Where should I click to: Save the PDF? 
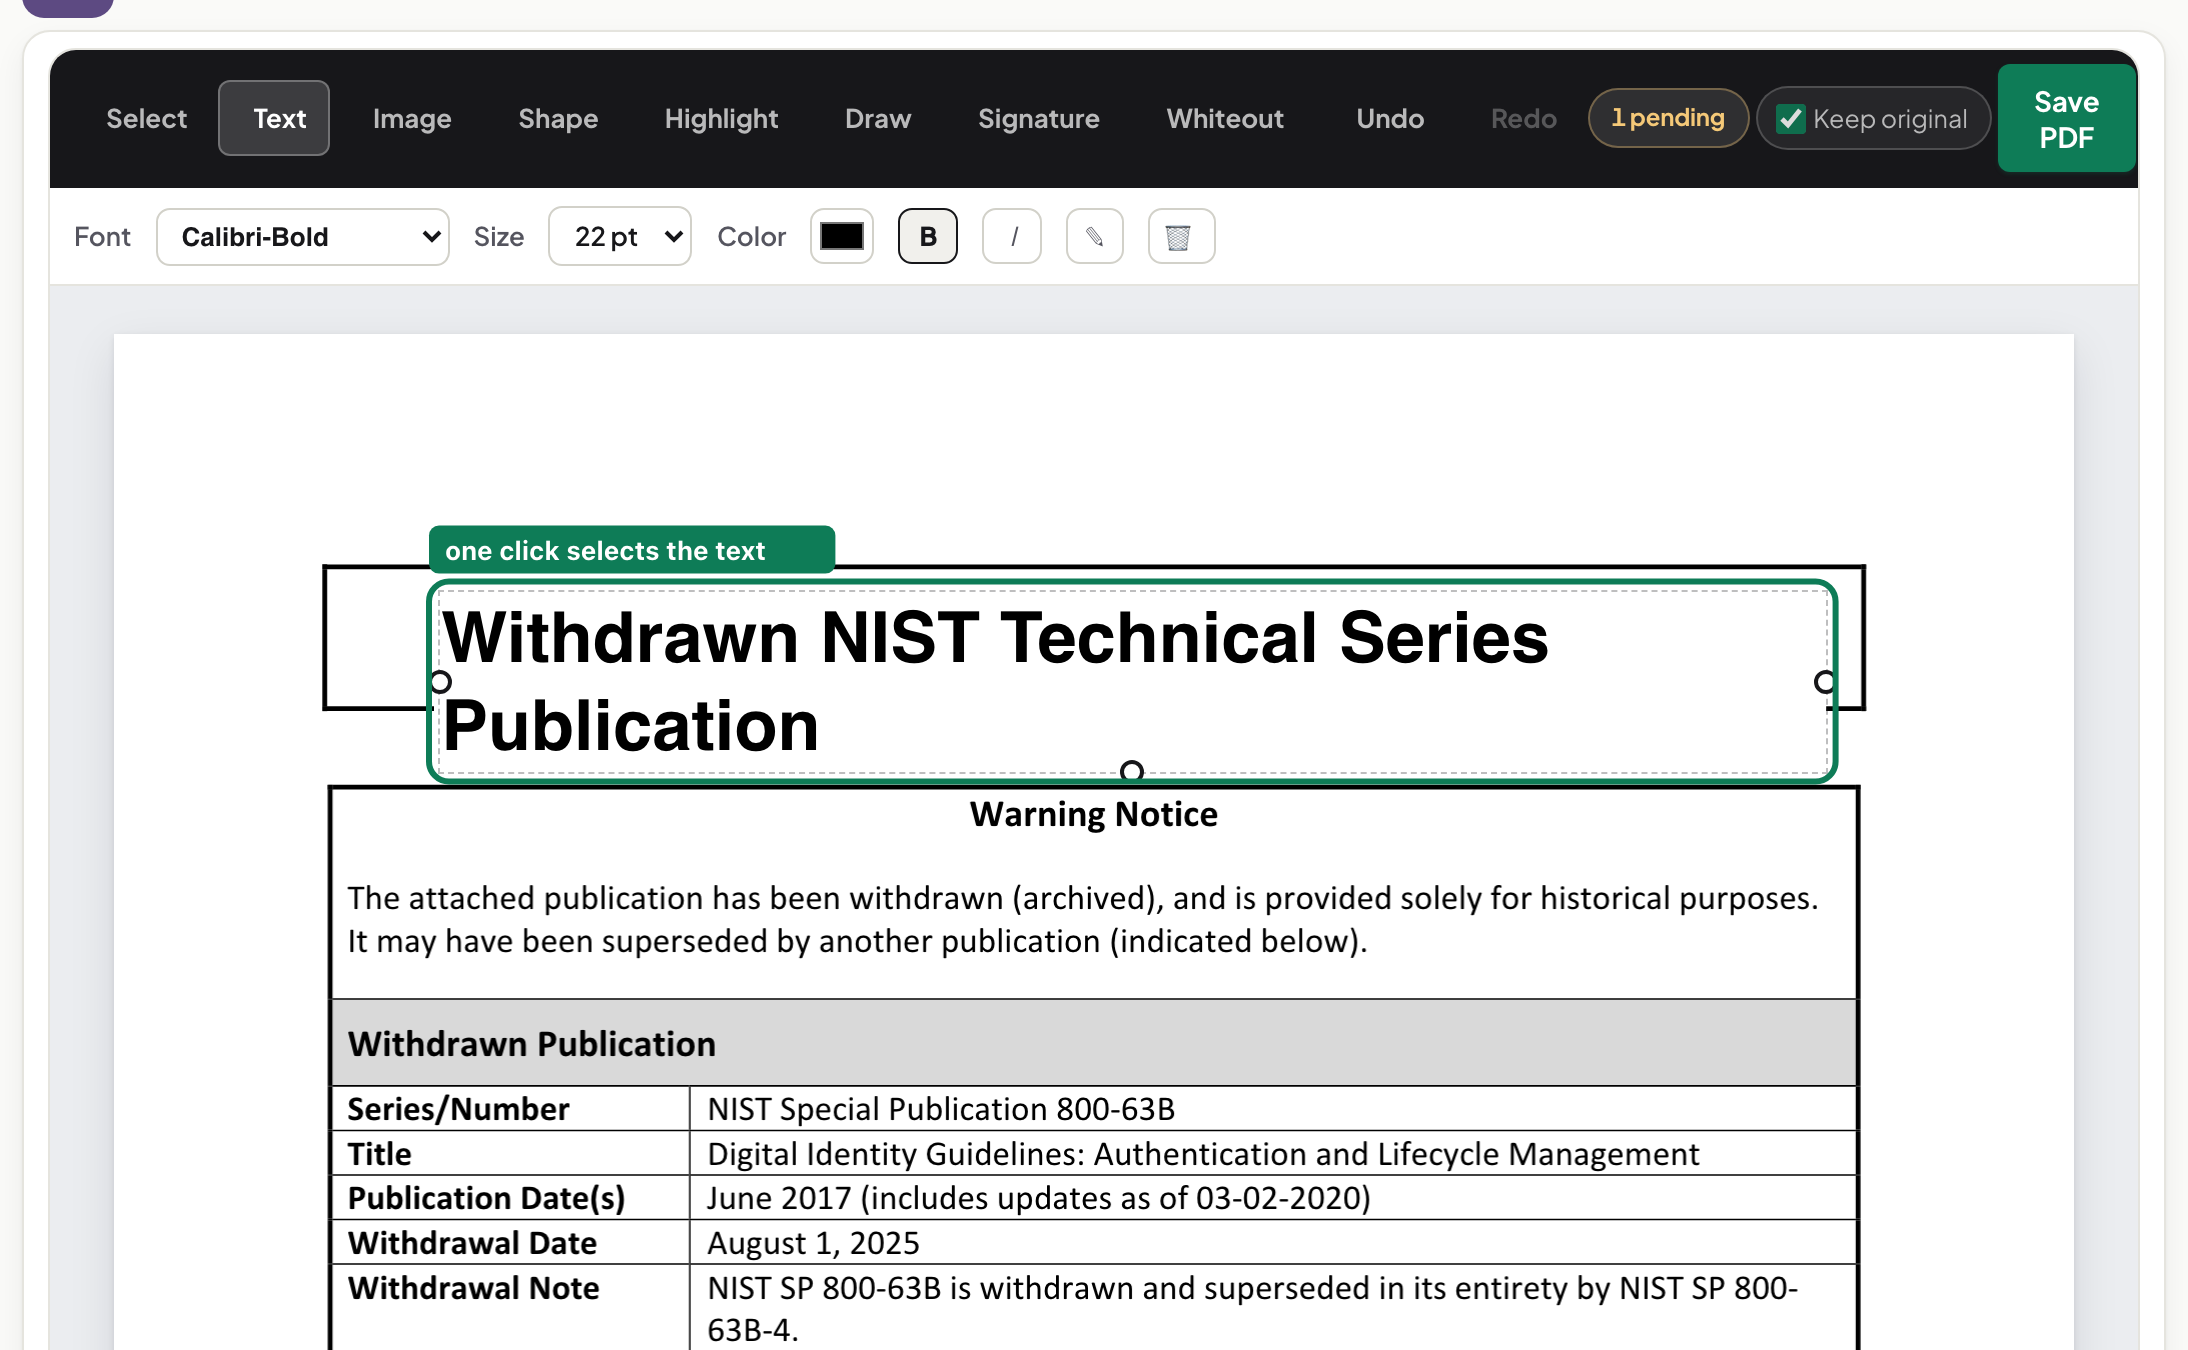pos(2066,118)
